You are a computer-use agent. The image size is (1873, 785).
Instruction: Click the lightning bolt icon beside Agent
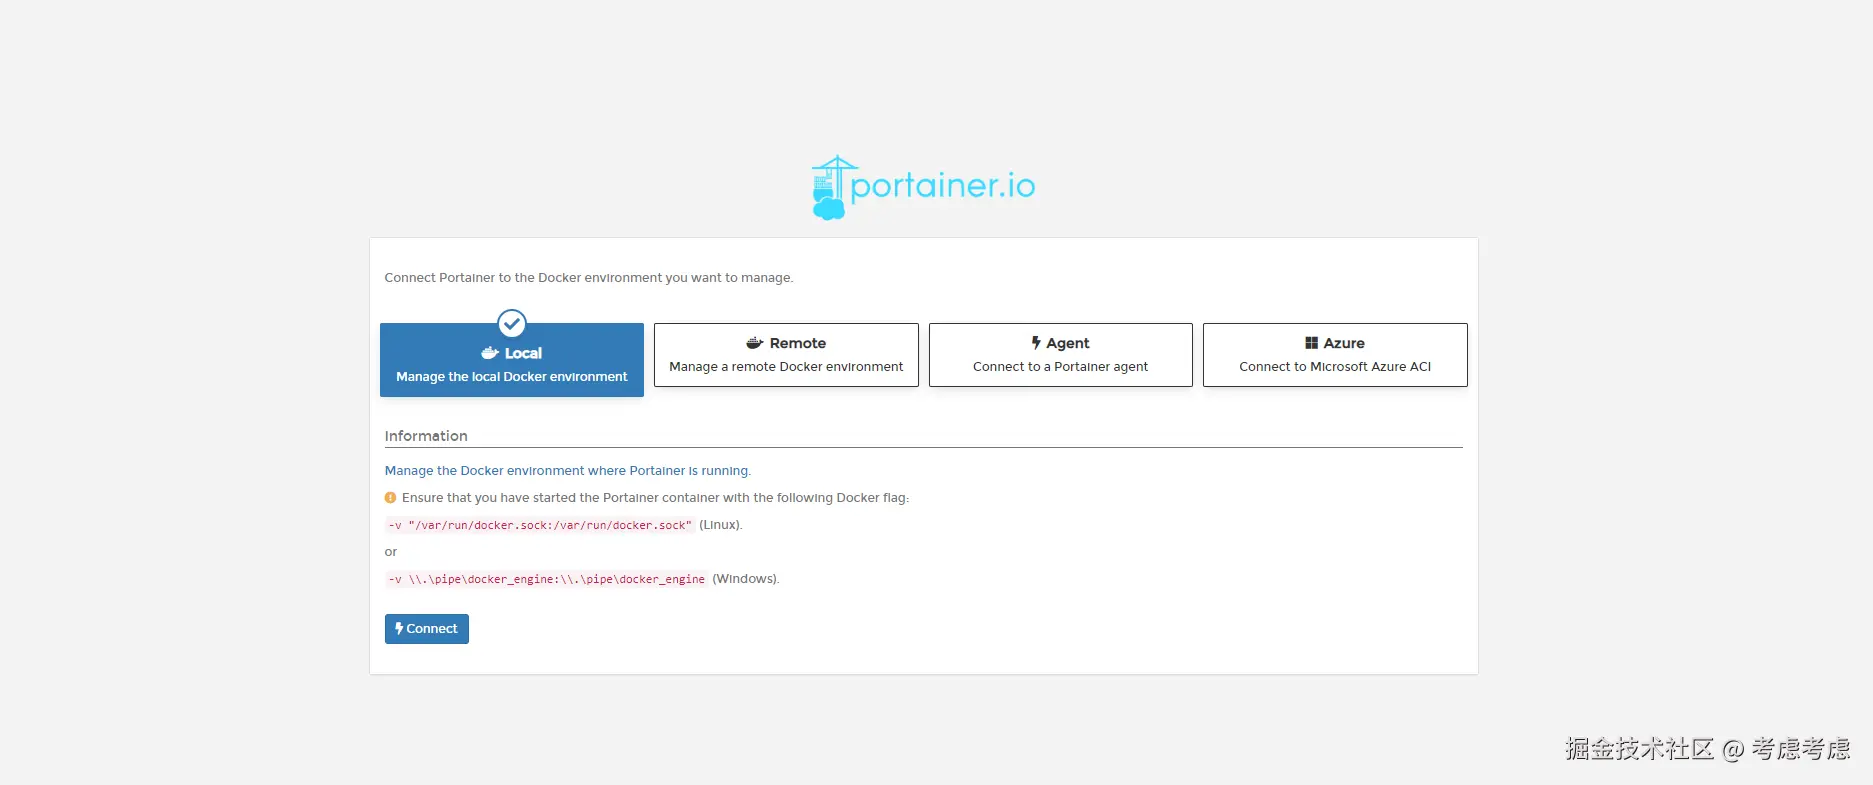tap(1036, 343)
